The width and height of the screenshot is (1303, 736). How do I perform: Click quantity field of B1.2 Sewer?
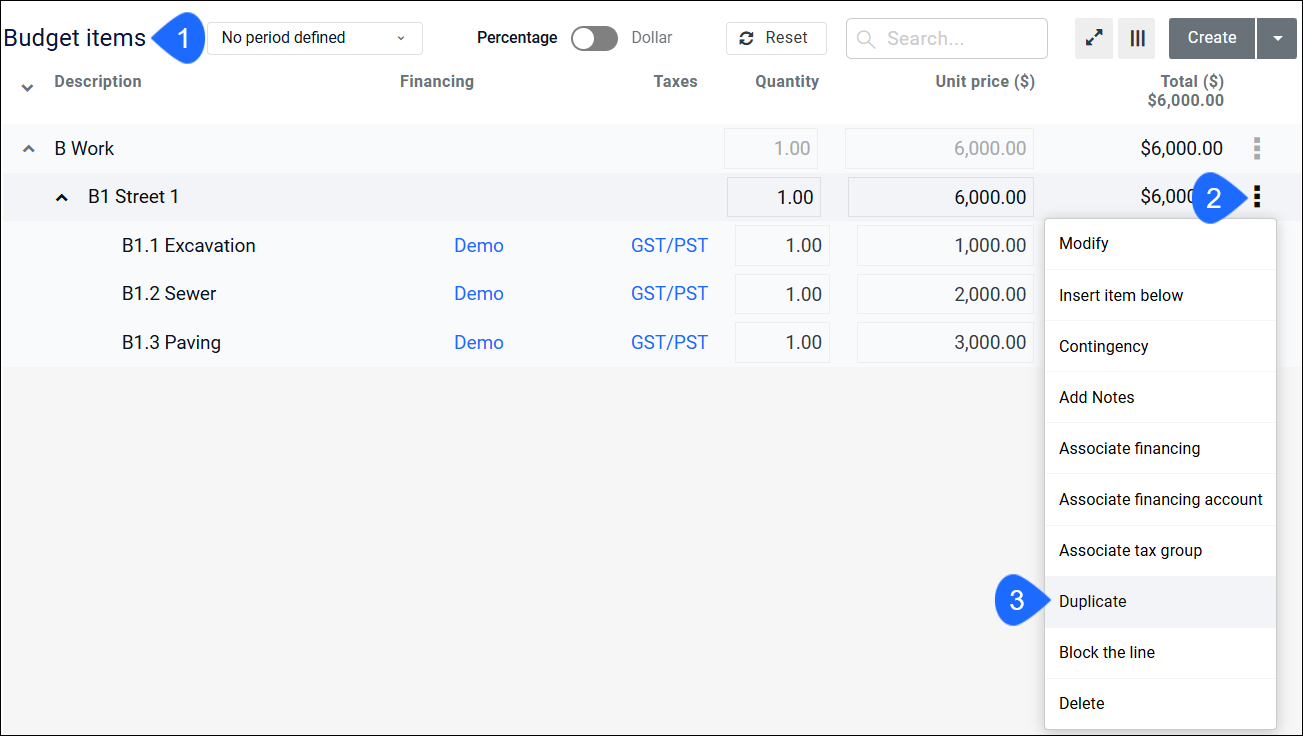782,294
